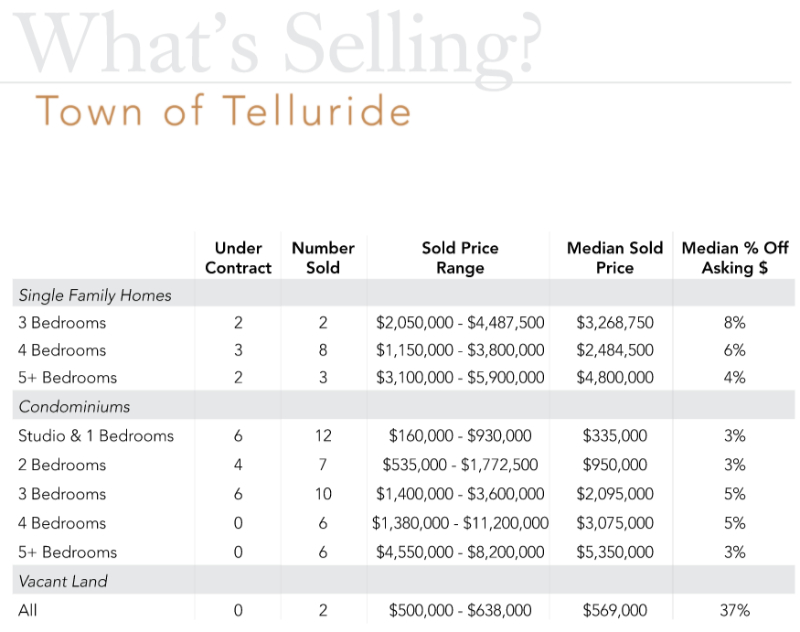Select the "Number Sold" column header
The height and width of the screenshot is (632, 800).
[x=323, y=258]
